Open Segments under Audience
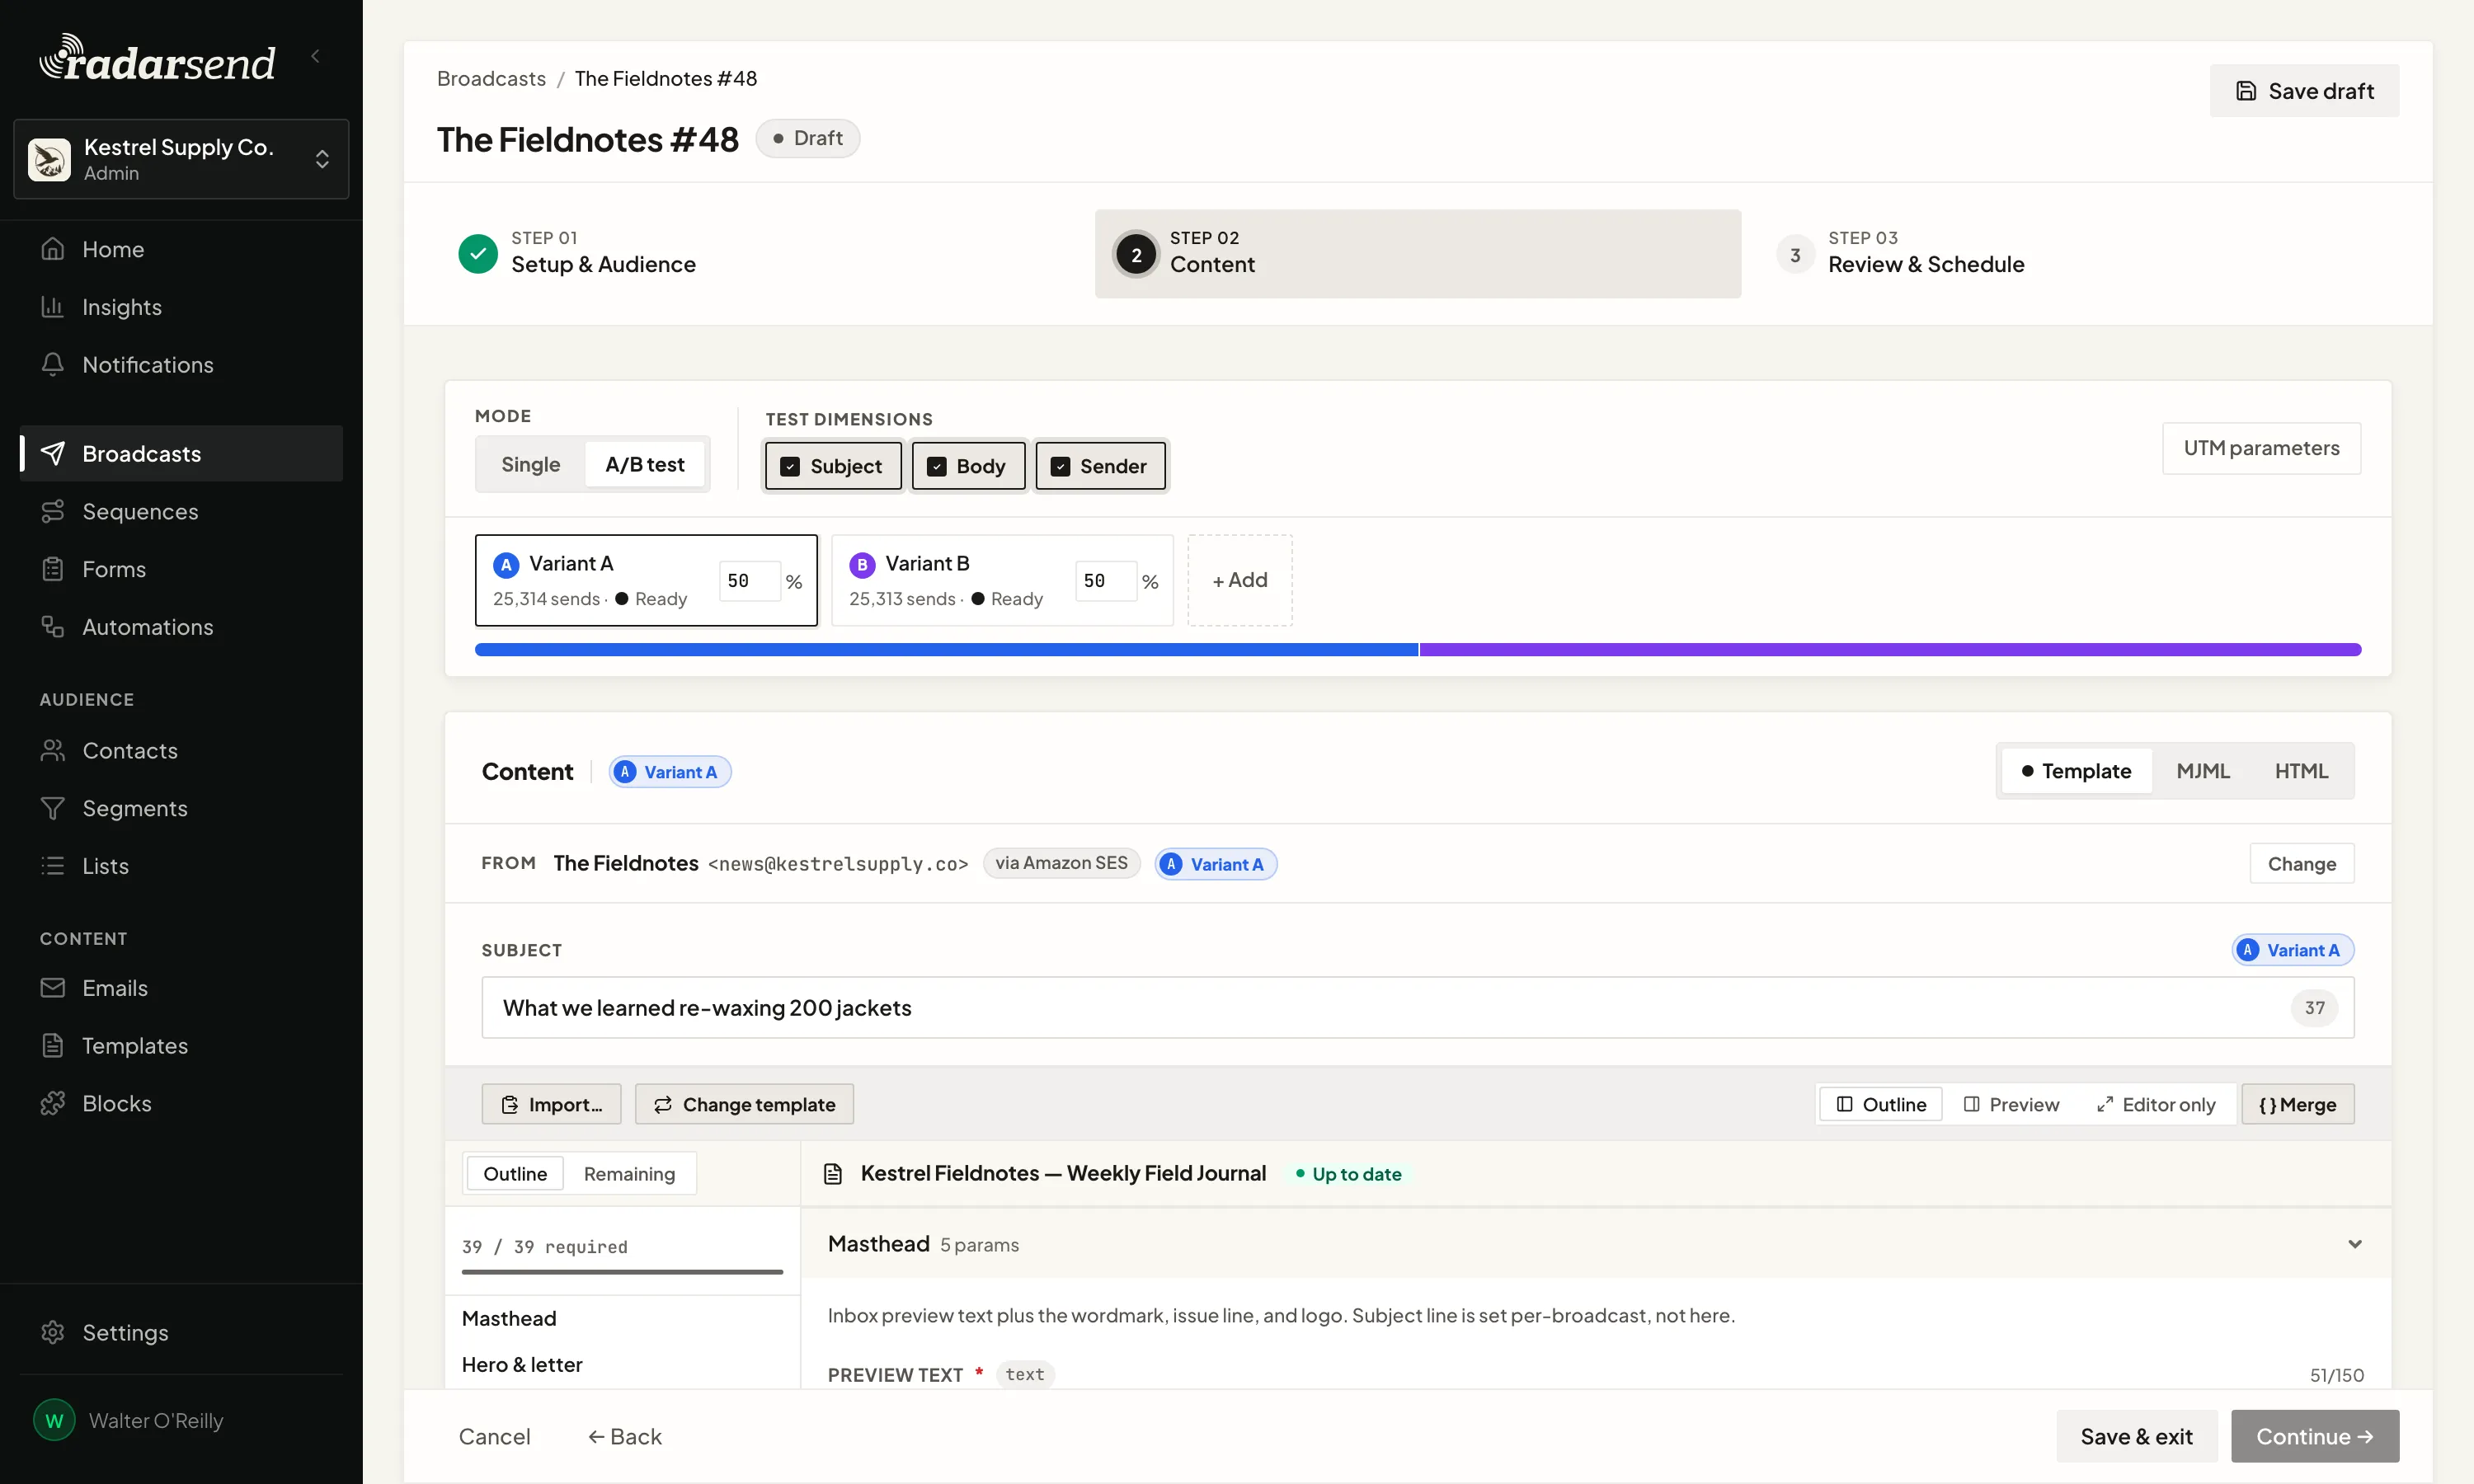Viewport: 2474px width, 1484px height. tap(181, 808)
